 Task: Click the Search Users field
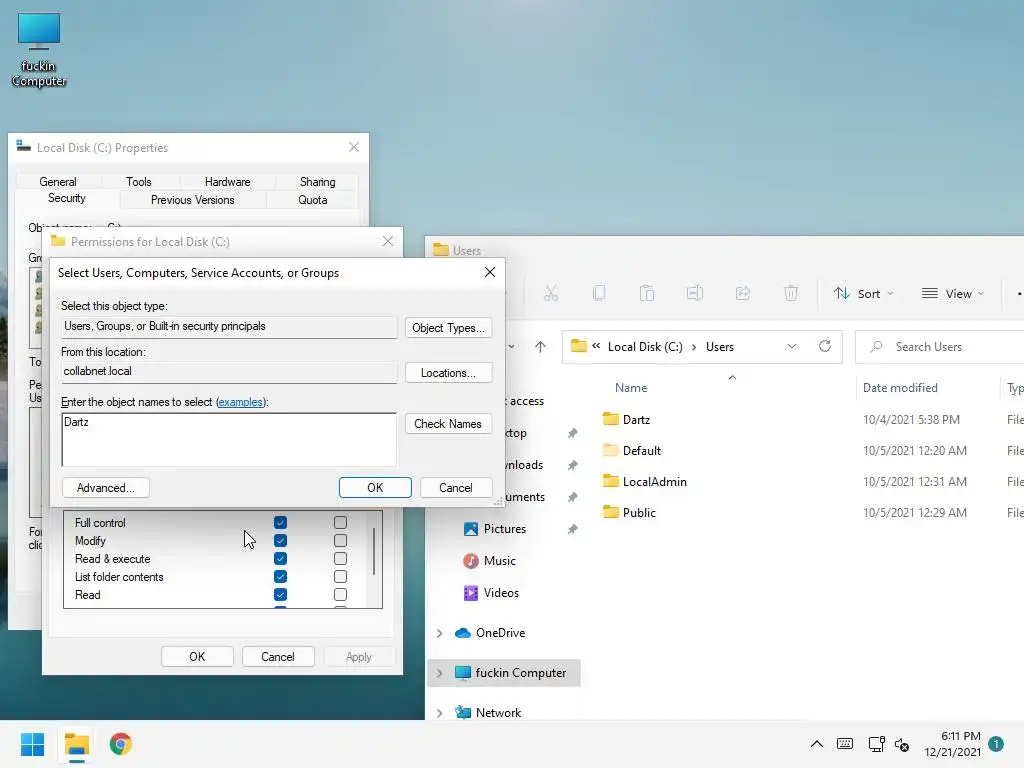940,347
